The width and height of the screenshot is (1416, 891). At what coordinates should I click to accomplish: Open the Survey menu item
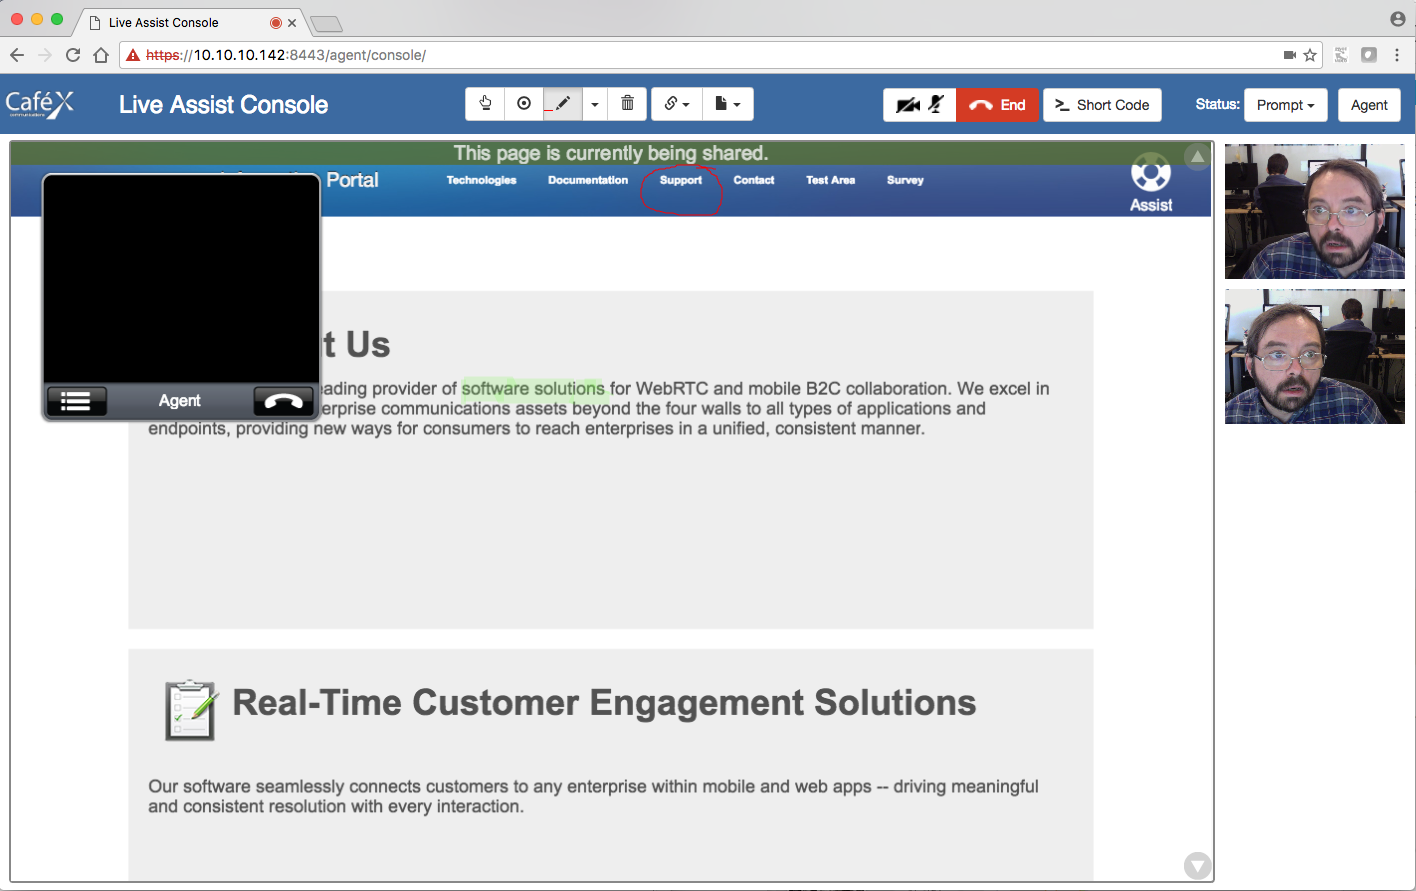point(905,180)
